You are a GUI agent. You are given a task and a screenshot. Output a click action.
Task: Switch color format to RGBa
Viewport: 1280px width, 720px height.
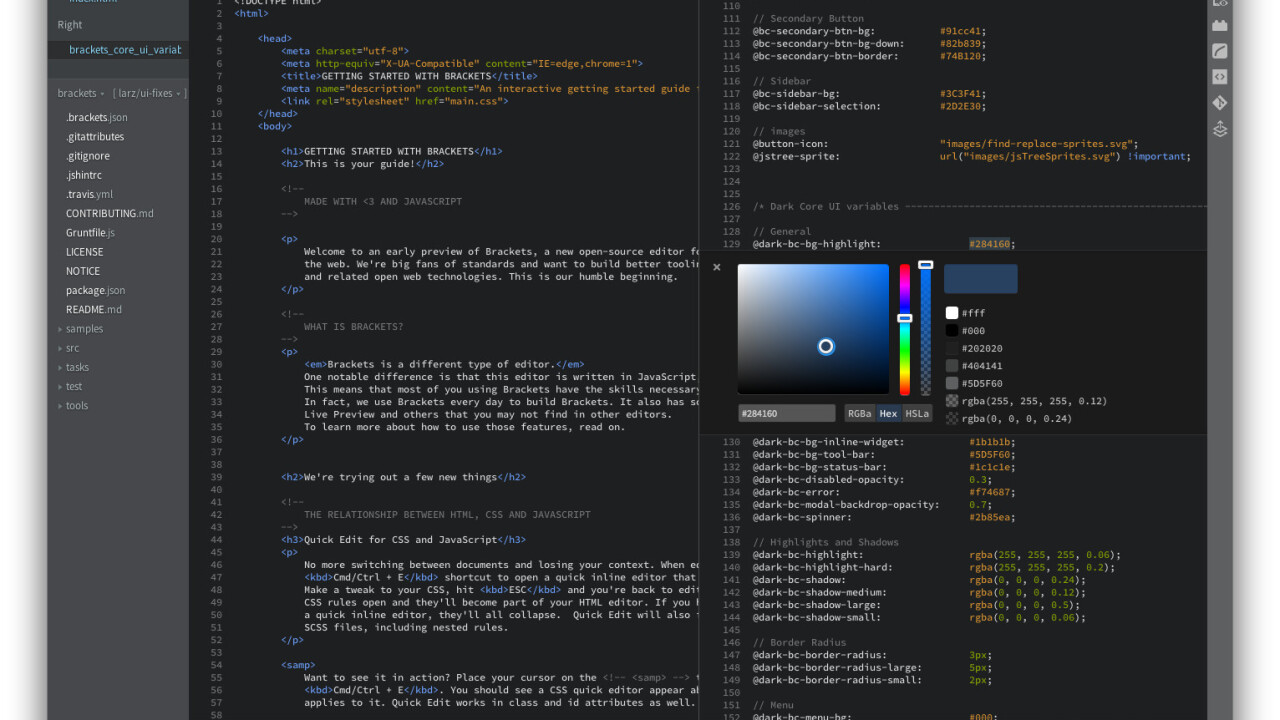pyautogui.click(x=858, y=412)
